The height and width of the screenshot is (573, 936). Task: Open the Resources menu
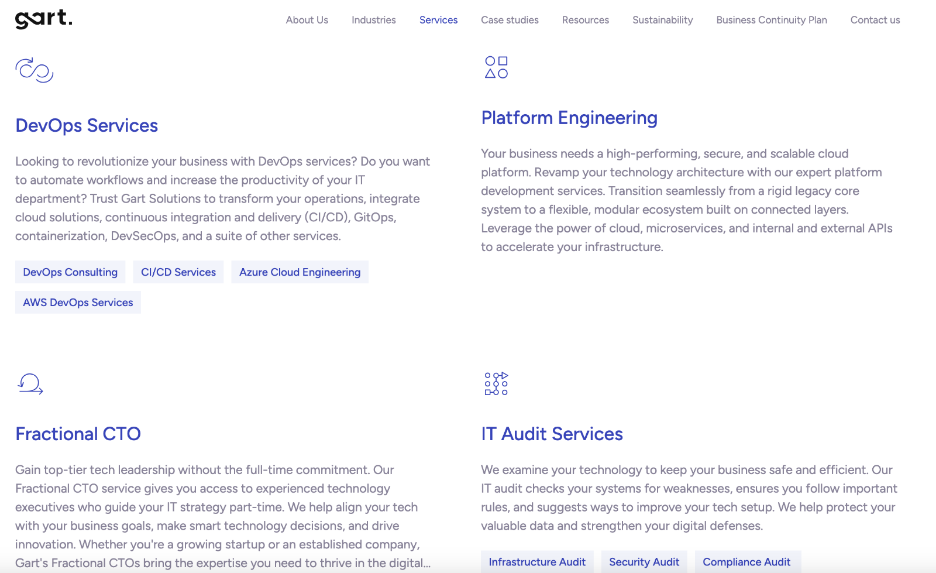(585, 20)
